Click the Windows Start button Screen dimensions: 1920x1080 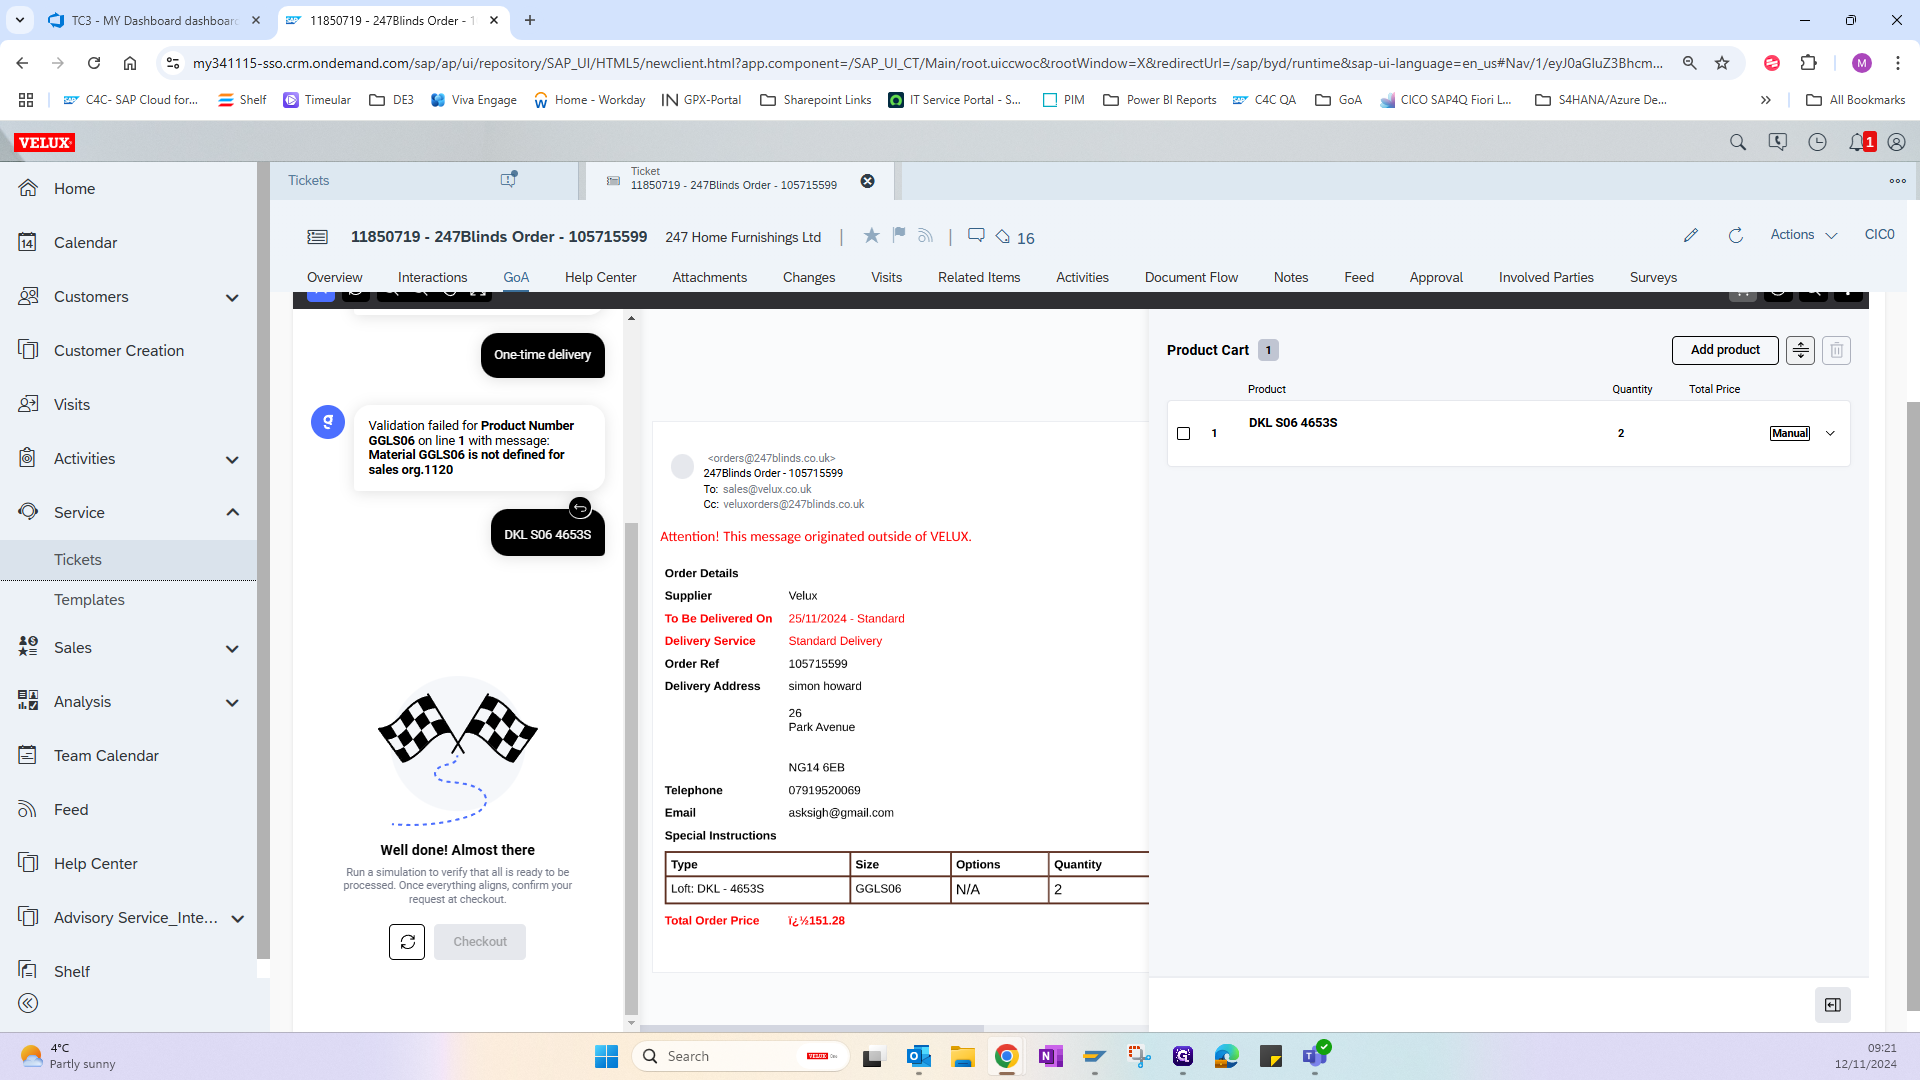point(606,1056)
